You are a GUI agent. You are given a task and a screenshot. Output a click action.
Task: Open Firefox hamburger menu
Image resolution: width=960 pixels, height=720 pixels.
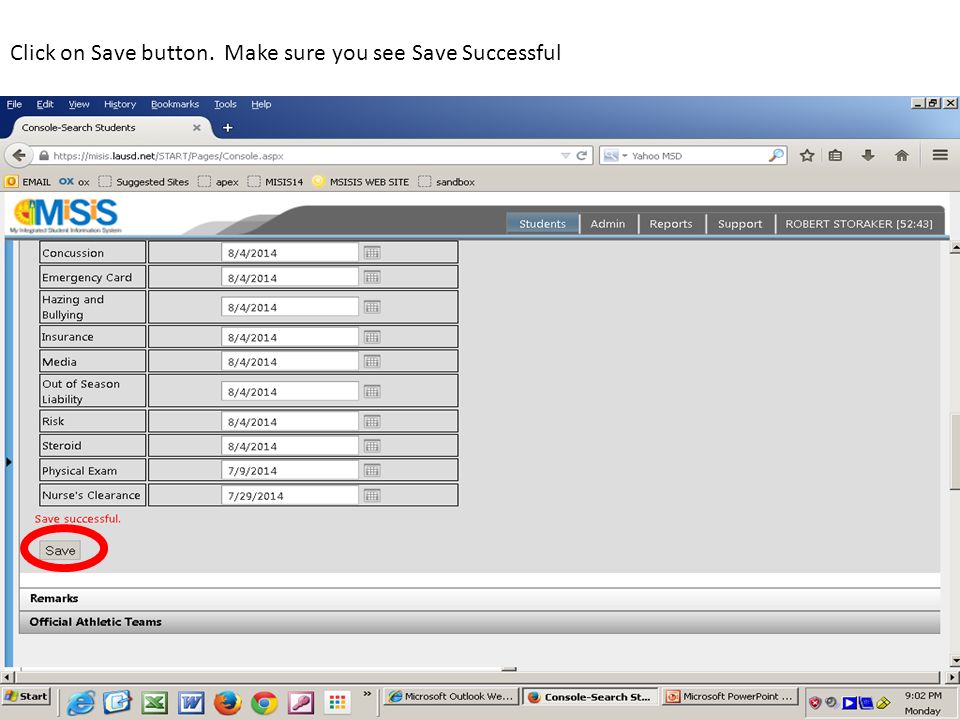[940, 155]
